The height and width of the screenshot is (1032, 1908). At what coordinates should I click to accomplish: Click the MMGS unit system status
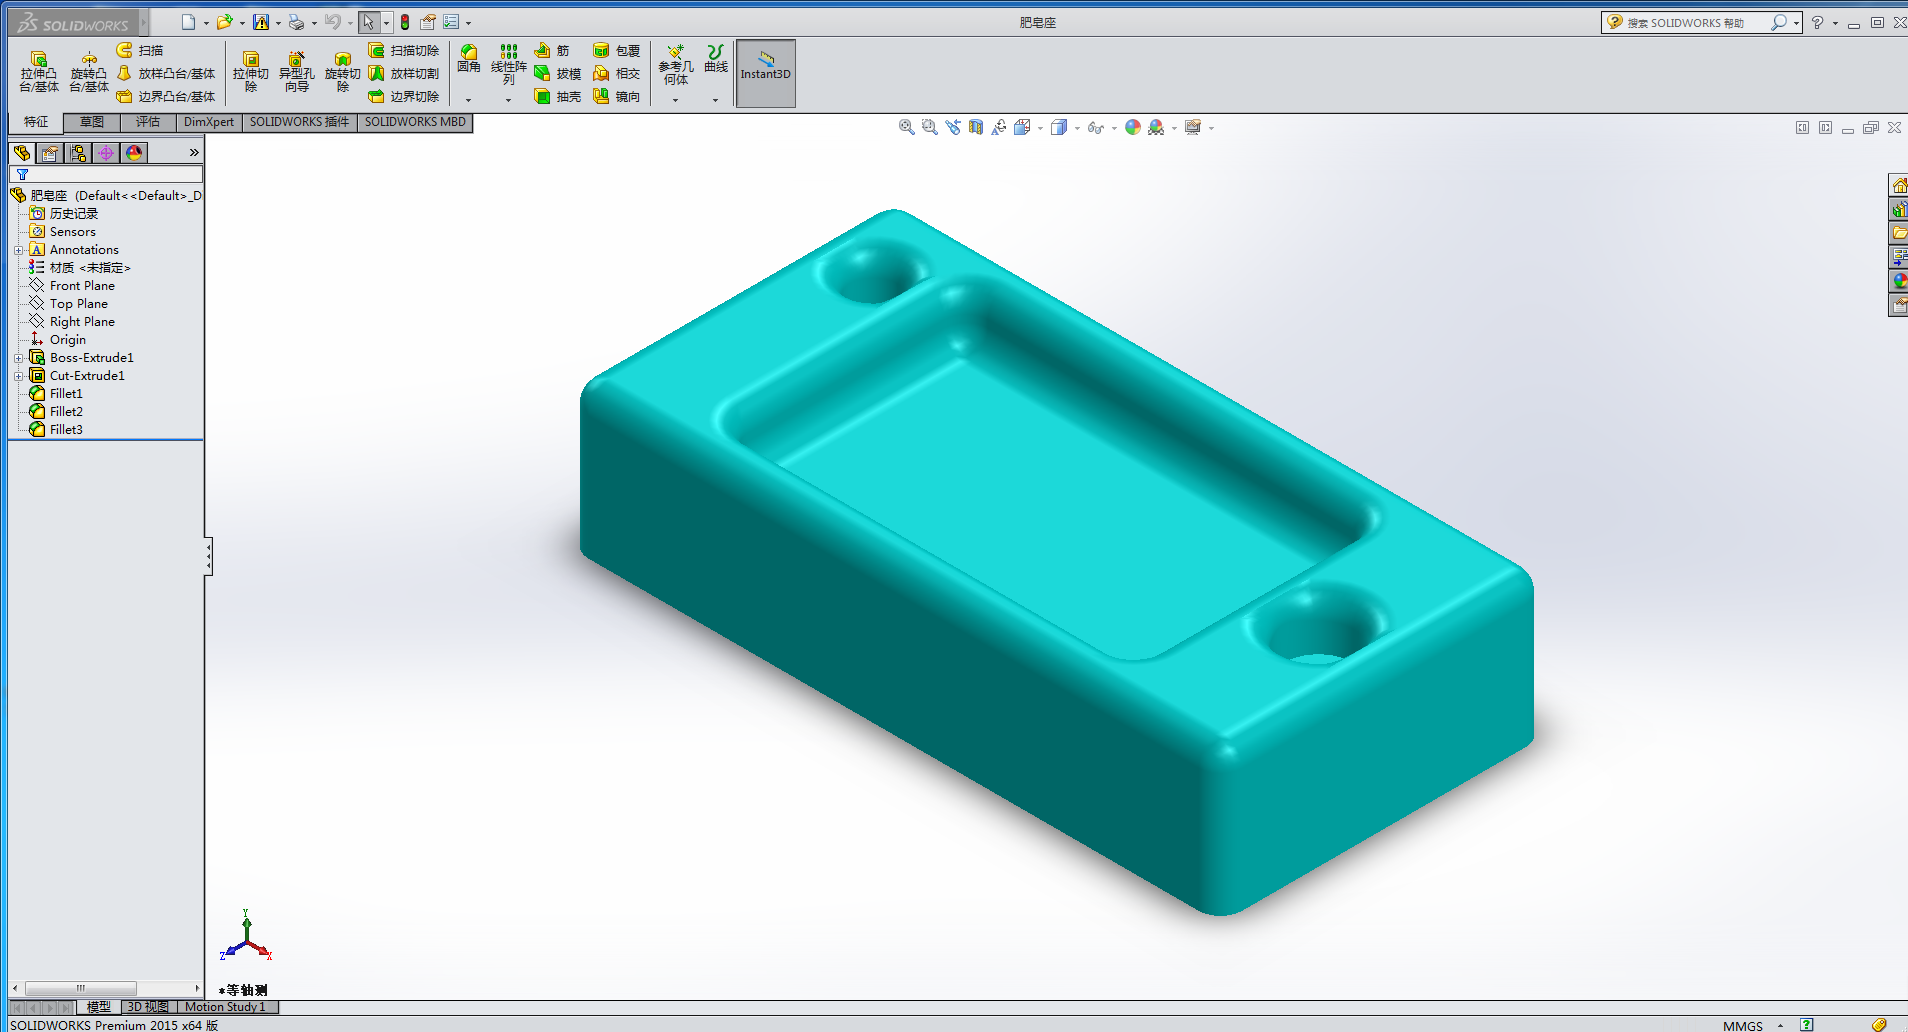point(1743,1025)
